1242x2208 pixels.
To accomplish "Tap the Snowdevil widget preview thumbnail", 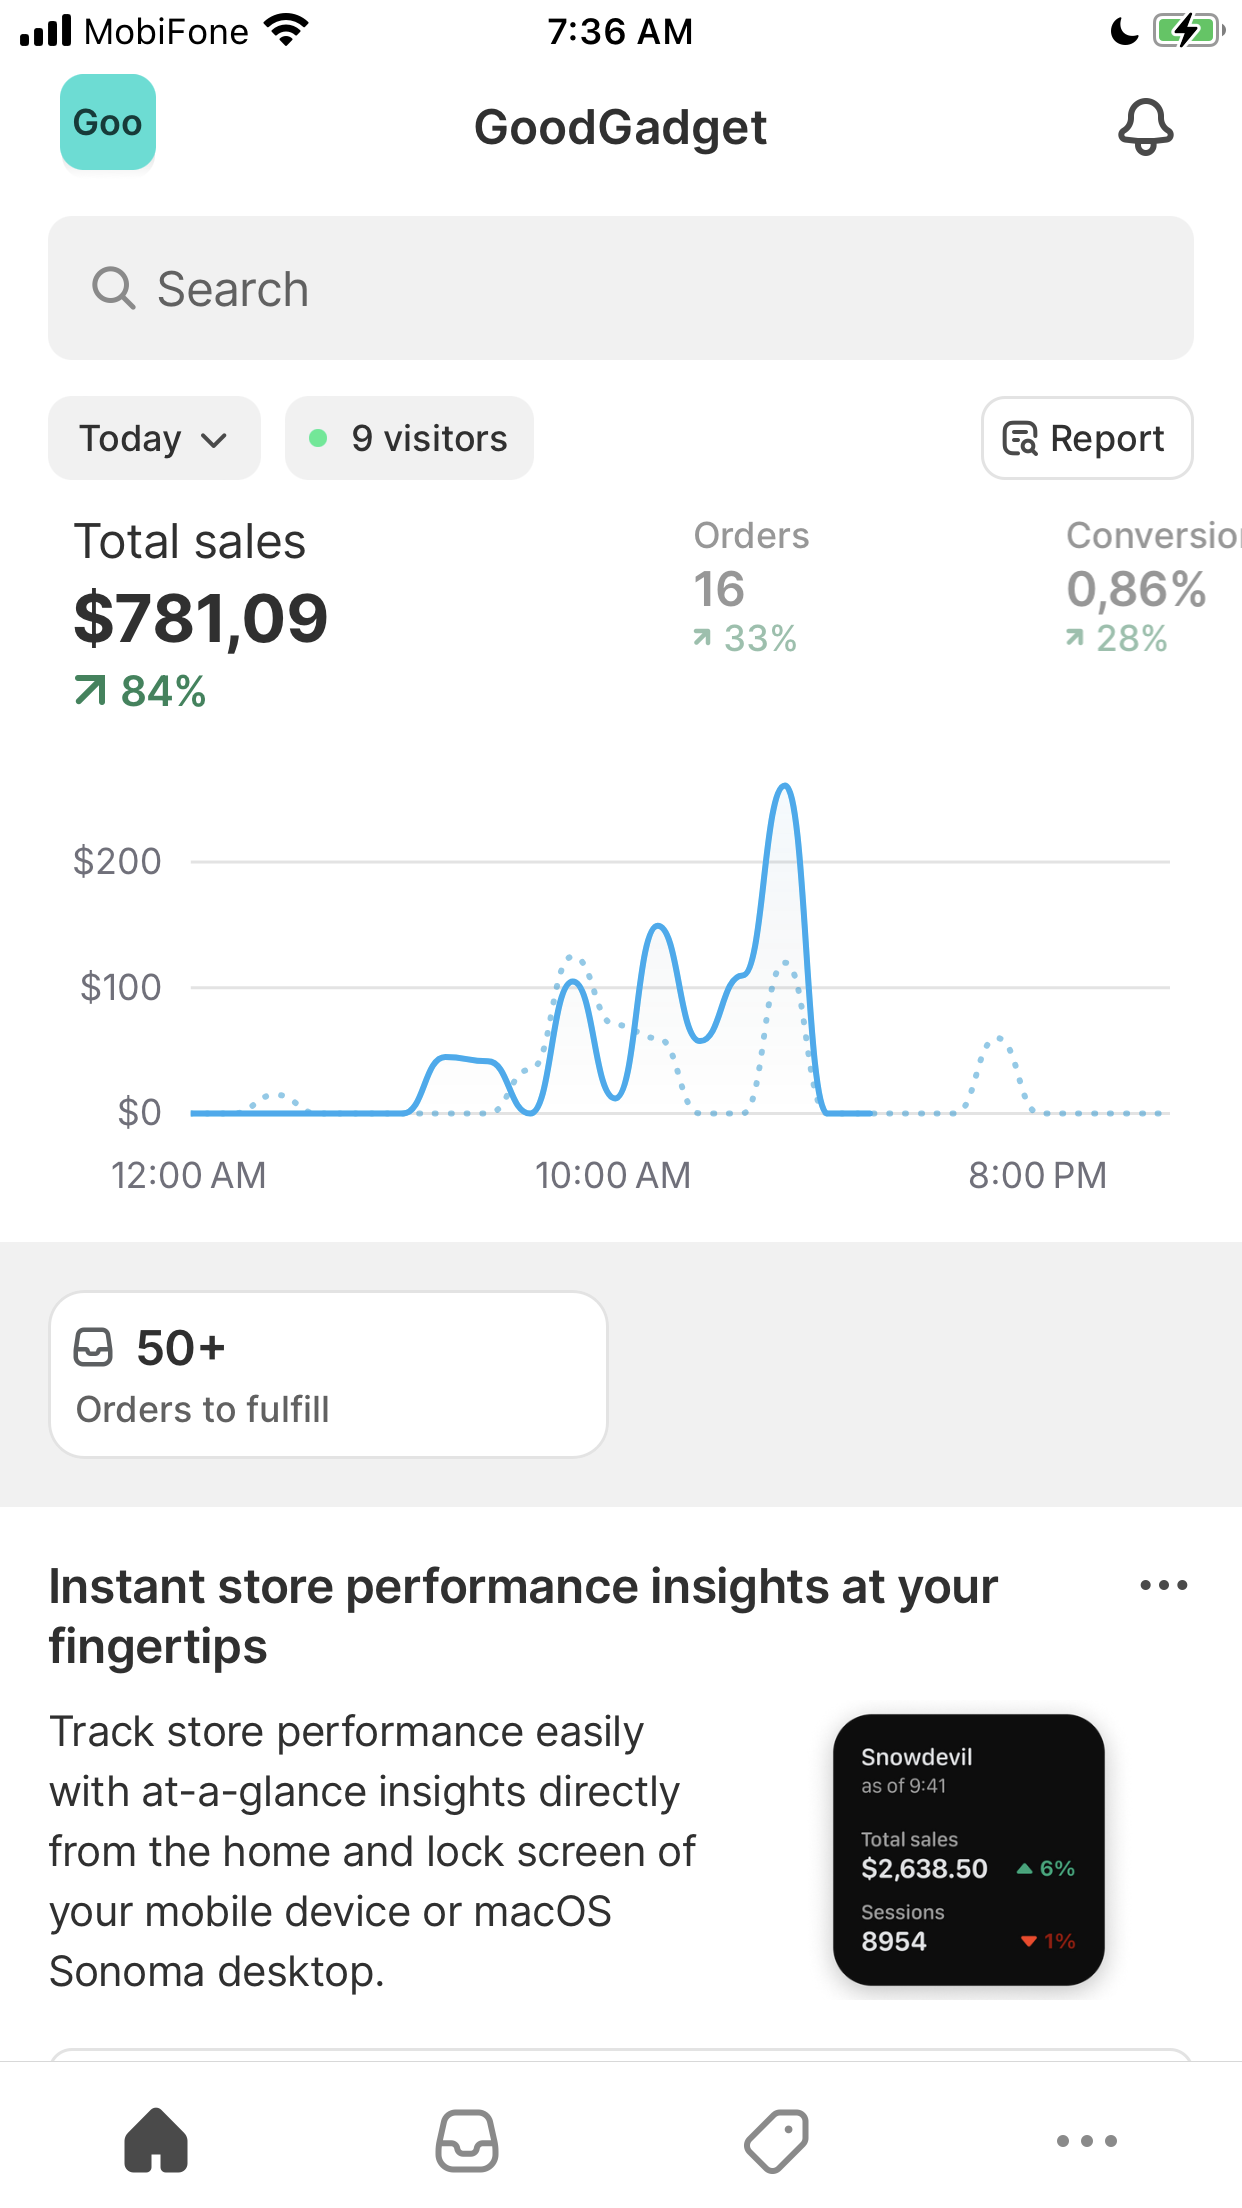I will point(969,1850).
